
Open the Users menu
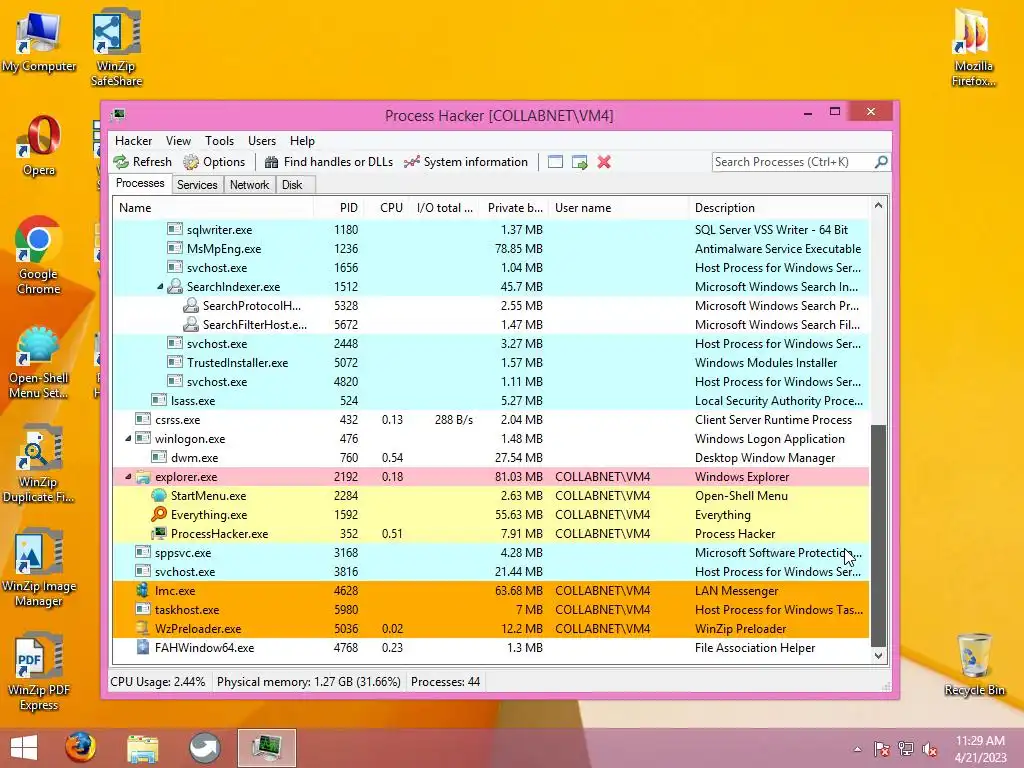[x=262, y=141]
